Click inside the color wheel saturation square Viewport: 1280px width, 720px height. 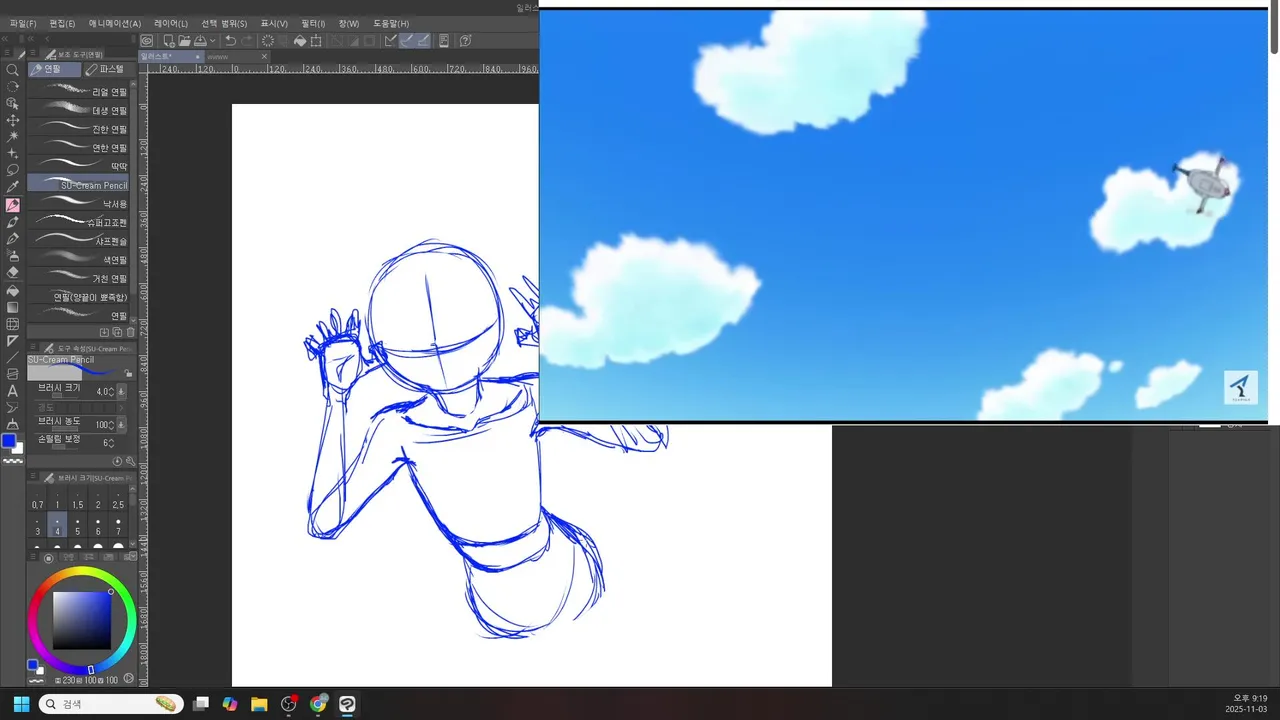click(82, 621)
